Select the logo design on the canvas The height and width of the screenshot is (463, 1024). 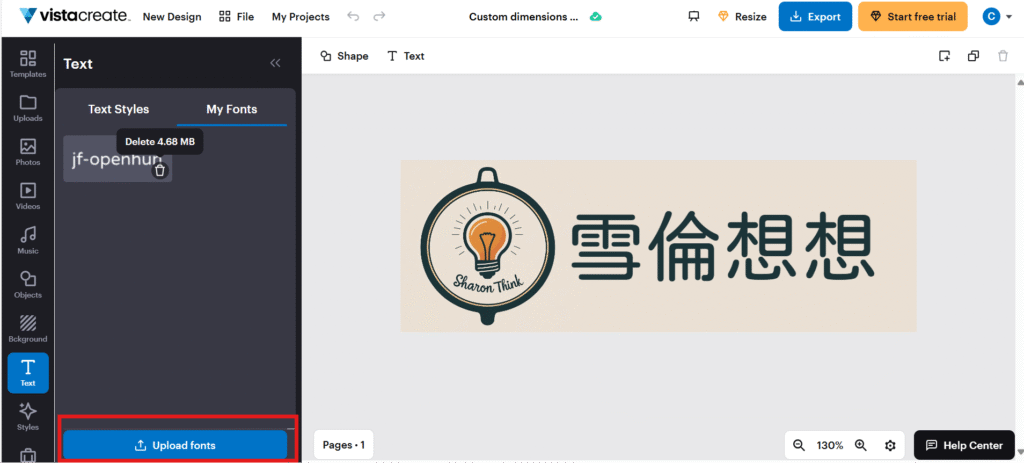[x=658, y=246]
